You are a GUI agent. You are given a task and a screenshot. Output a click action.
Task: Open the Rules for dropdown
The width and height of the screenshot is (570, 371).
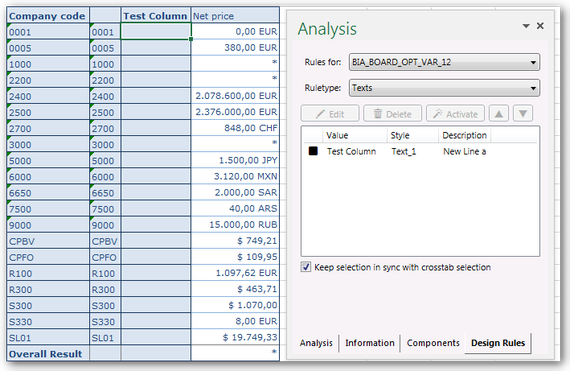pyautogui.click(x=444, y=62)
